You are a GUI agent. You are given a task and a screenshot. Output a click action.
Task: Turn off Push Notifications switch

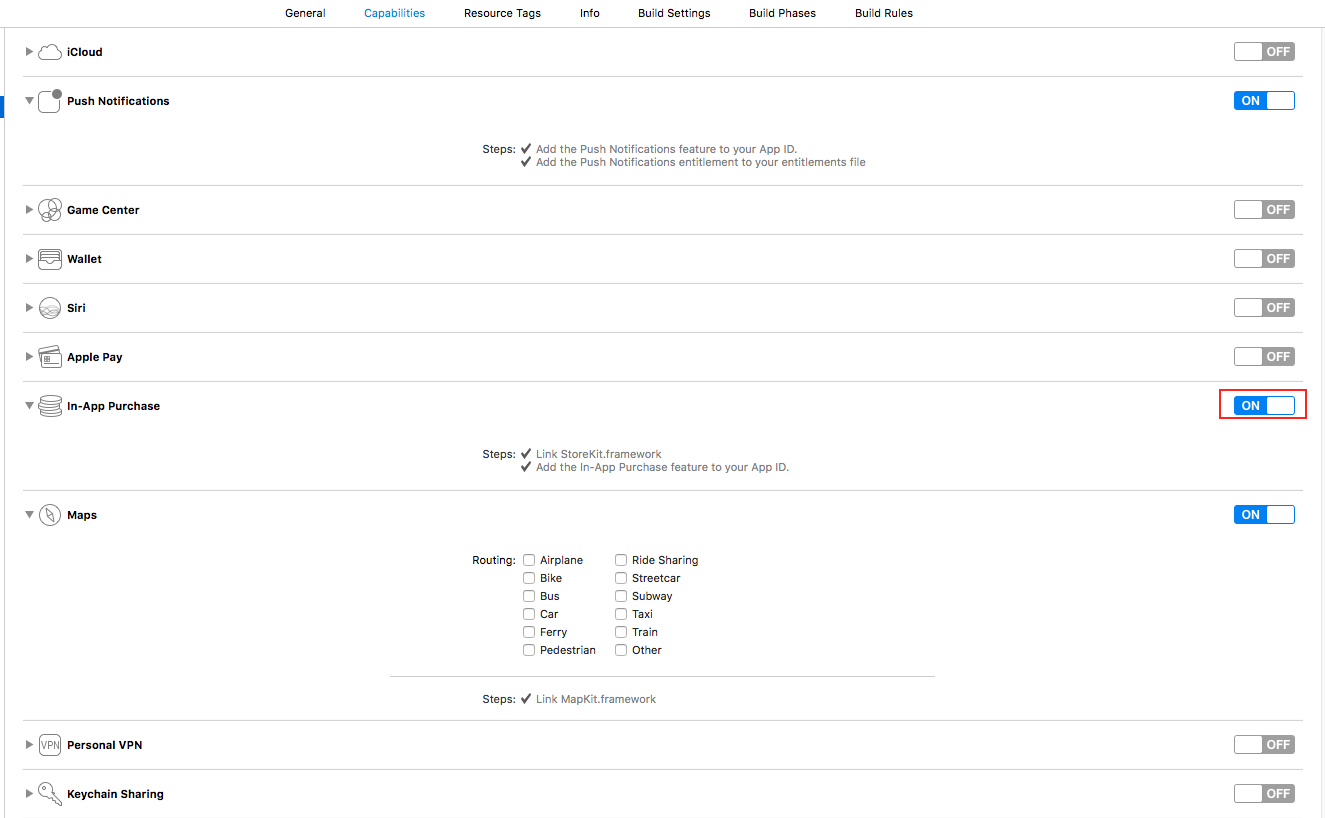pyautogui.click(x=1264, y=101)
